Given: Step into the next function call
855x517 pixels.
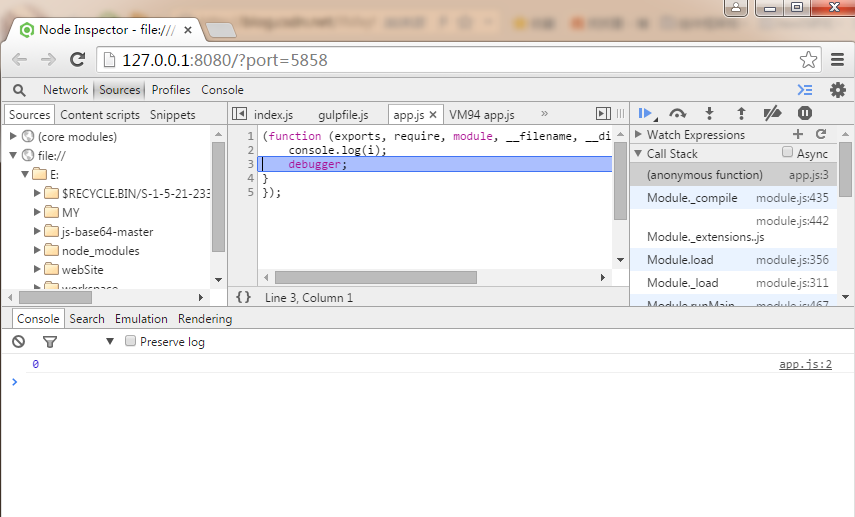Looking at the screenshot, I should [709, 114].
